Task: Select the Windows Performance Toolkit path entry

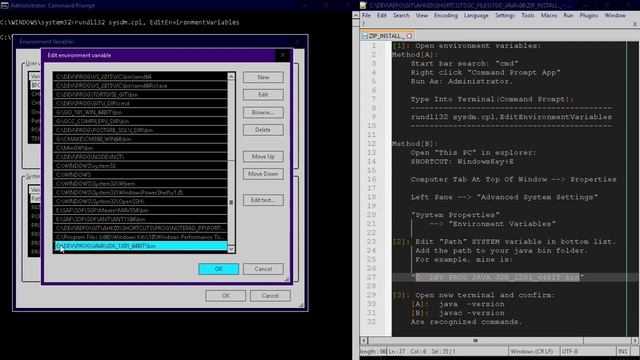Action: [x=140, y=237]
